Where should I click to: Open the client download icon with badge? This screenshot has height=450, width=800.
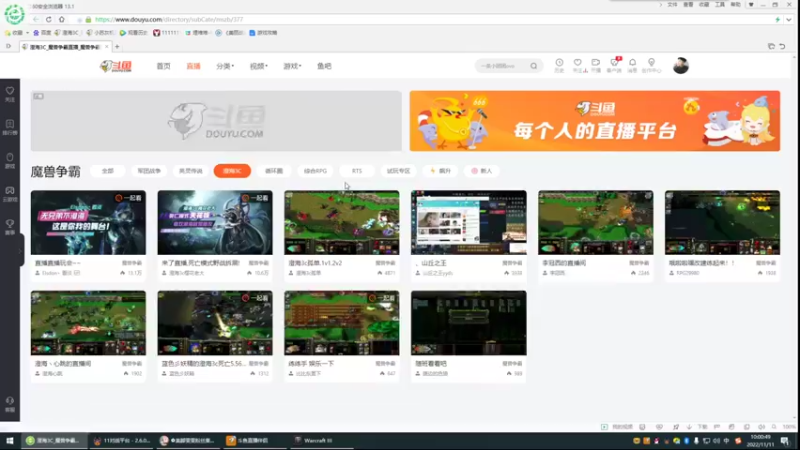(x=614, y=65)
